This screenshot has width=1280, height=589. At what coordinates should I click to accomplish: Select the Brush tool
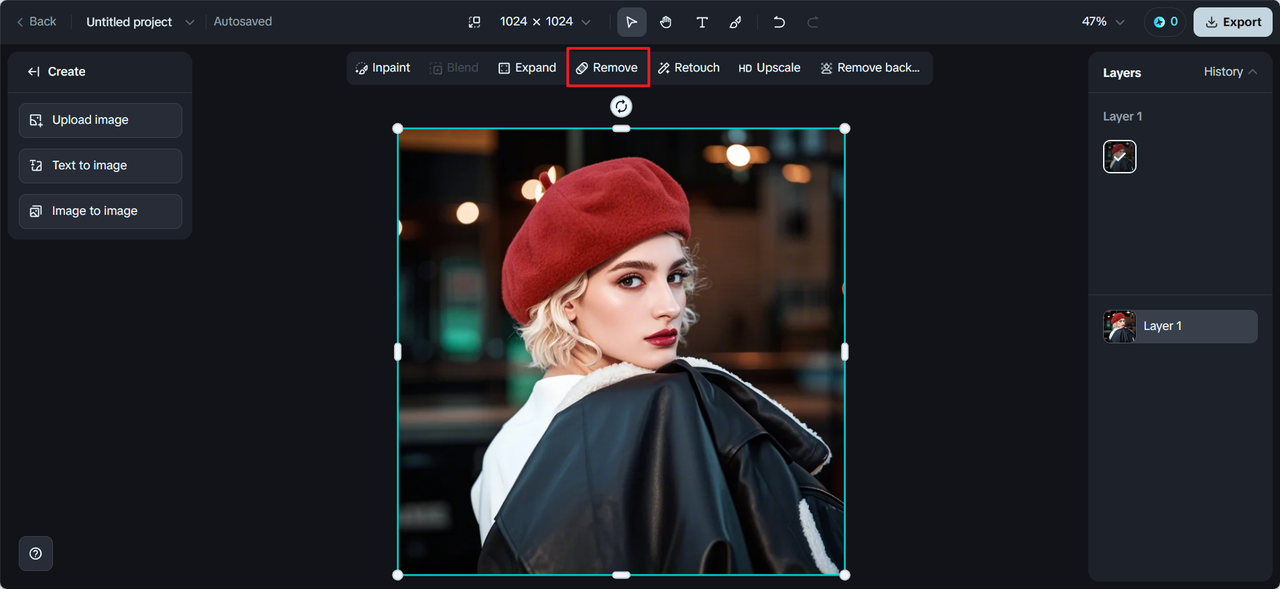tap(736, 22)
